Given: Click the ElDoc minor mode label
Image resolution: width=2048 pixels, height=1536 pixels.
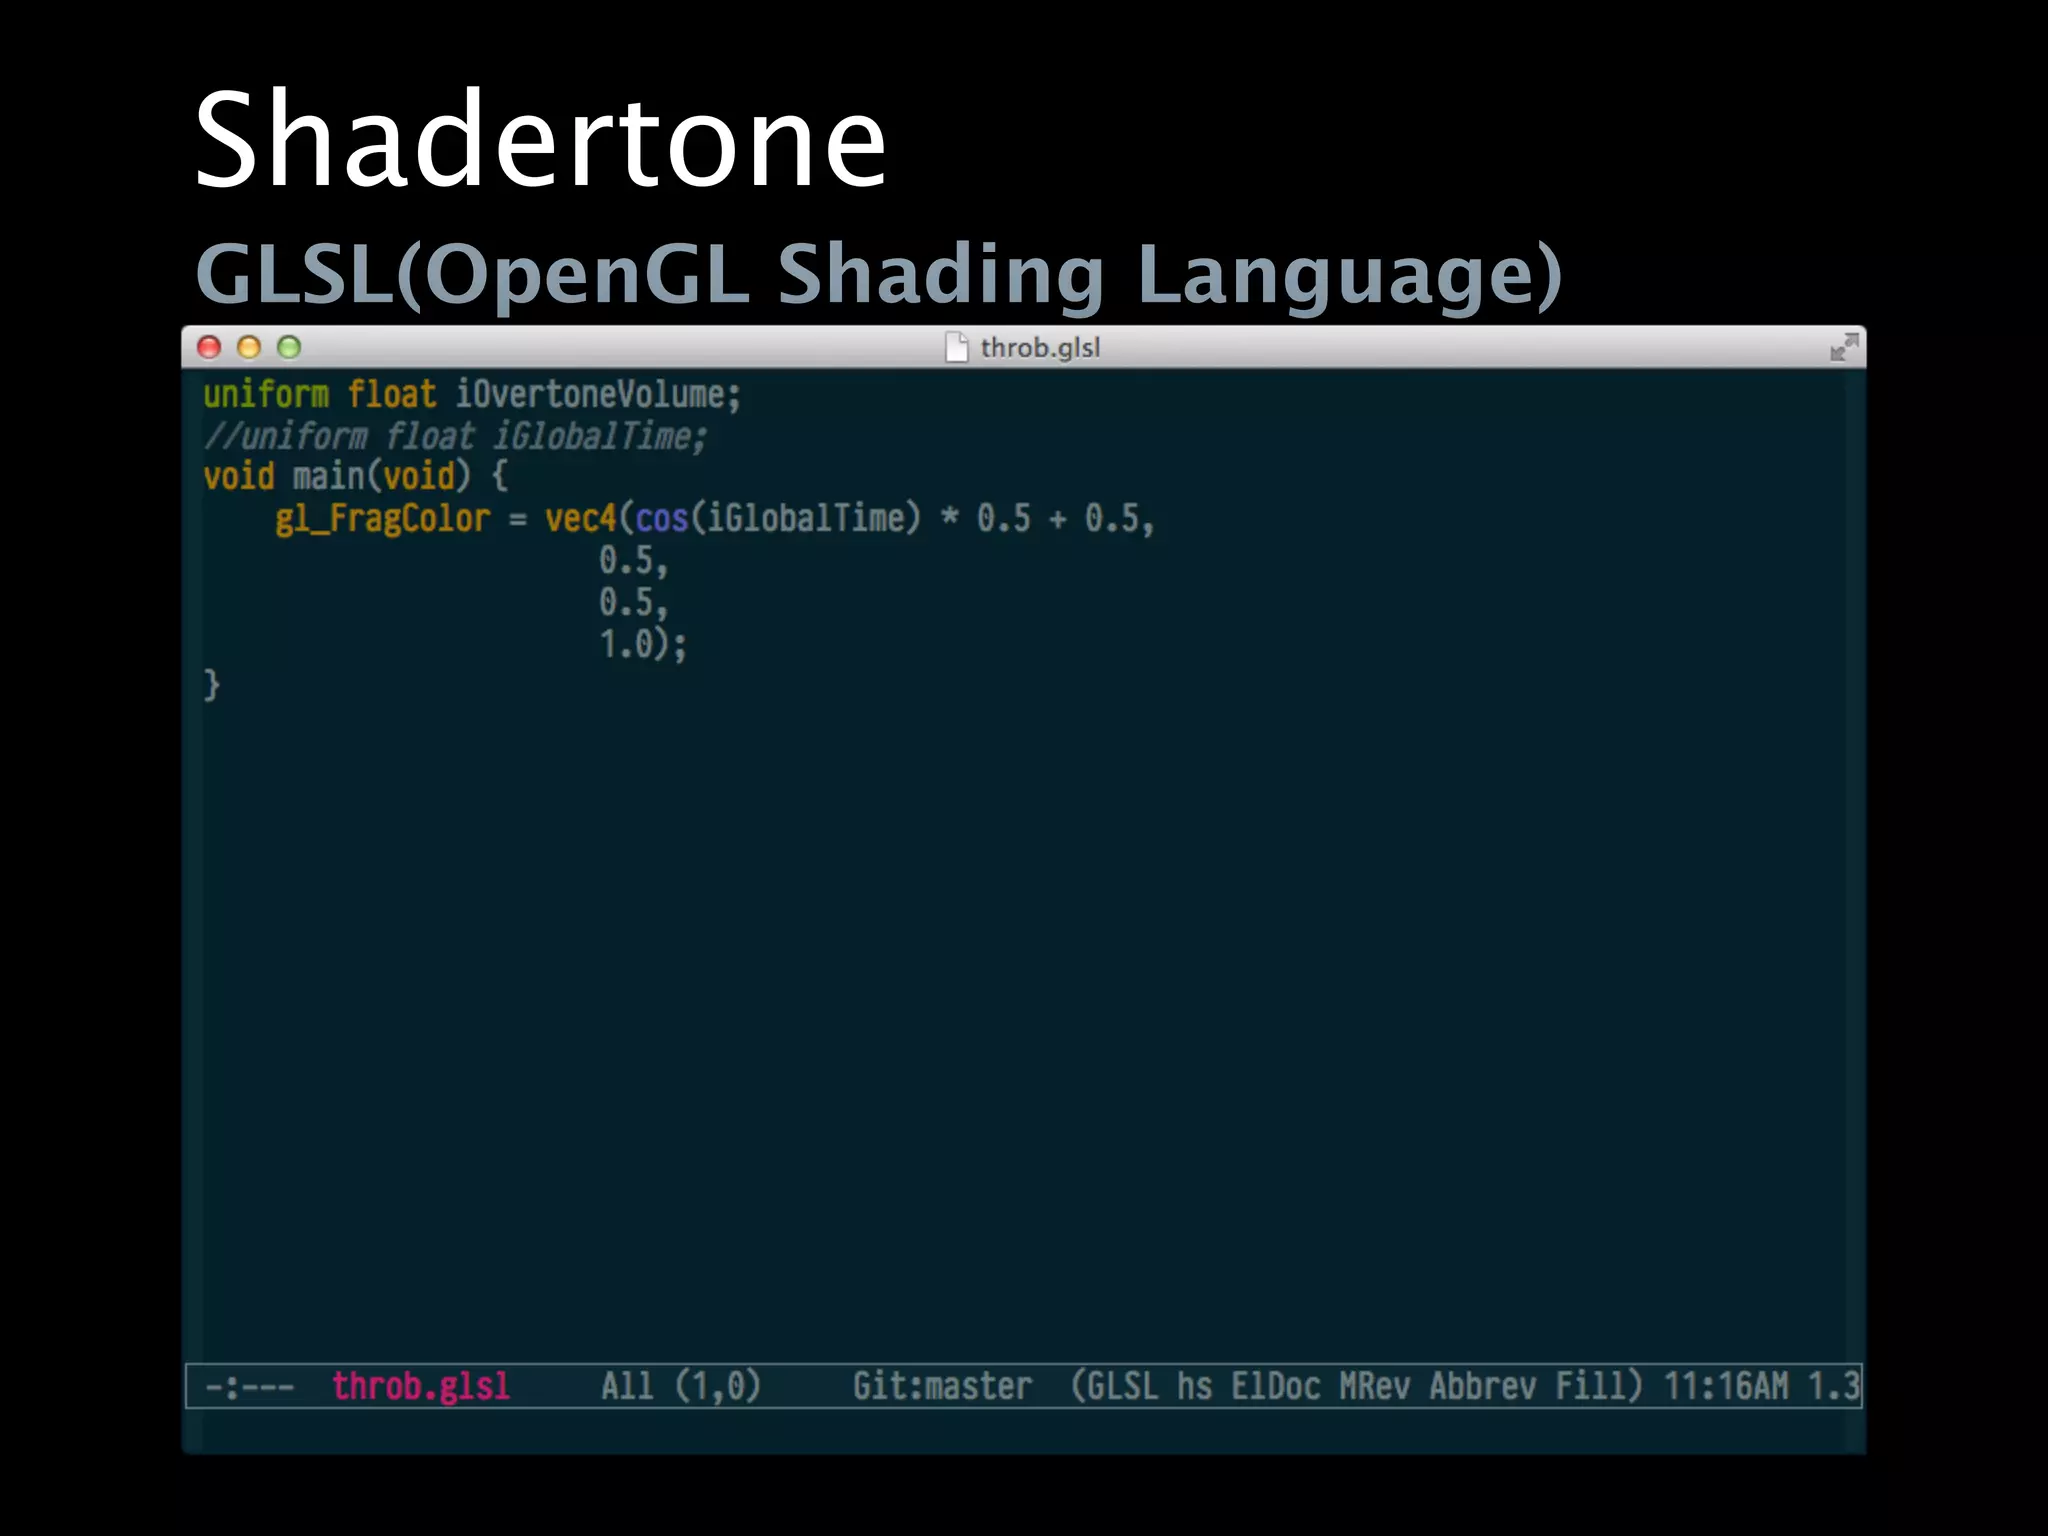Looking at the screenshot, I should [x=1276, y=1386].
